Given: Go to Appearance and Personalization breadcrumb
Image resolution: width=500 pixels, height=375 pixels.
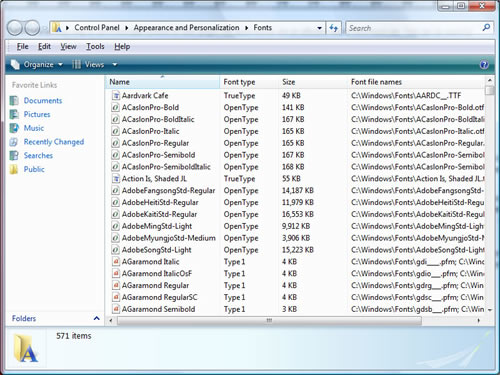Looking at the screenshot, I should (x=186, y=28).
